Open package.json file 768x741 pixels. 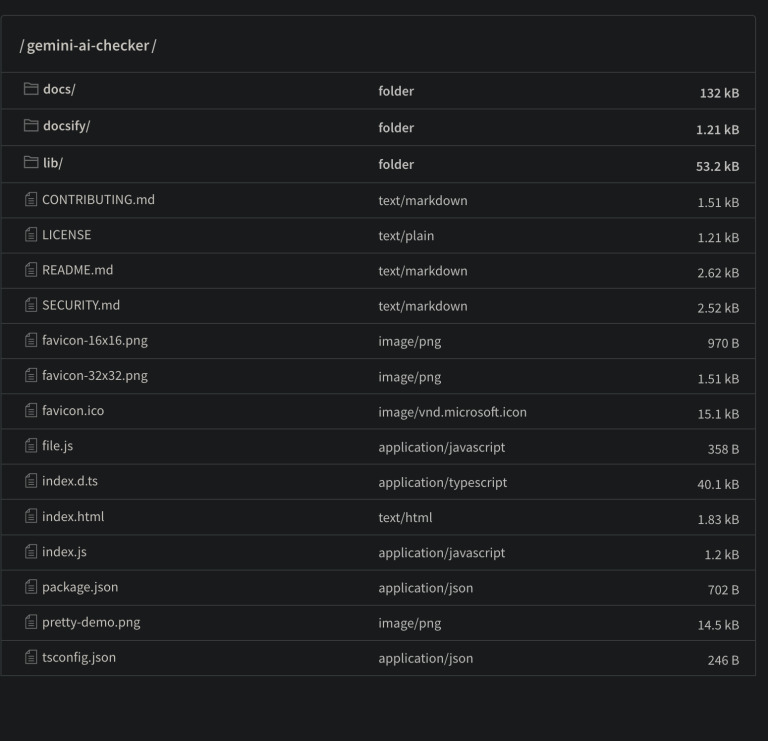80,587
